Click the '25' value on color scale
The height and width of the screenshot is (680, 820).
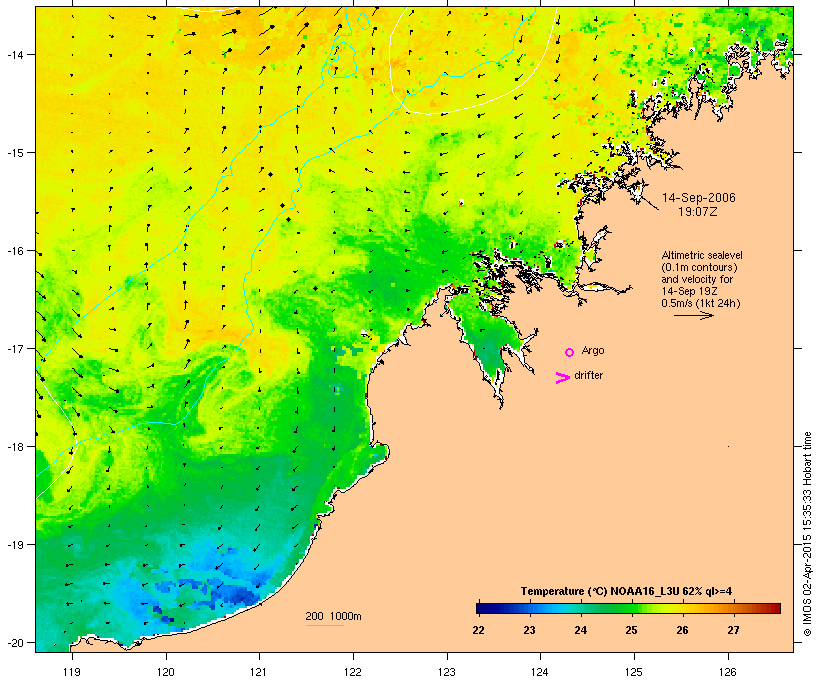pyautogui.click(x=631, y=630)
